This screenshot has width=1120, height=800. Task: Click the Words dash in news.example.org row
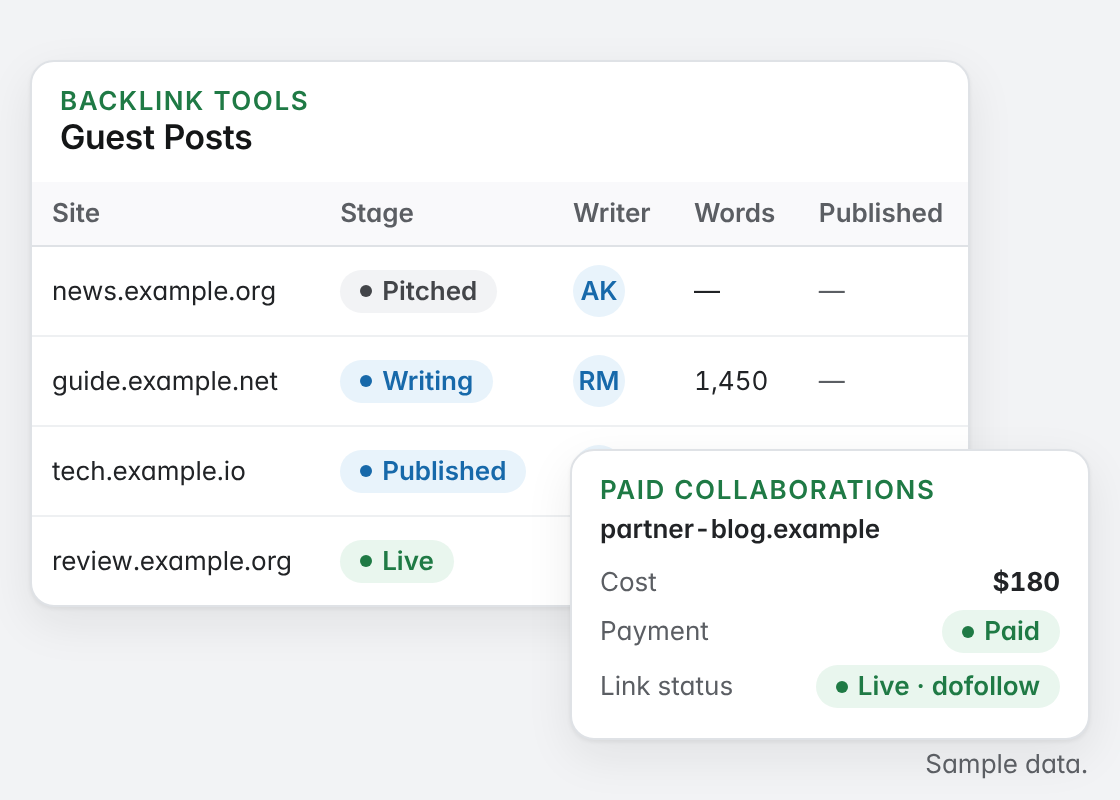coord(707,291)
